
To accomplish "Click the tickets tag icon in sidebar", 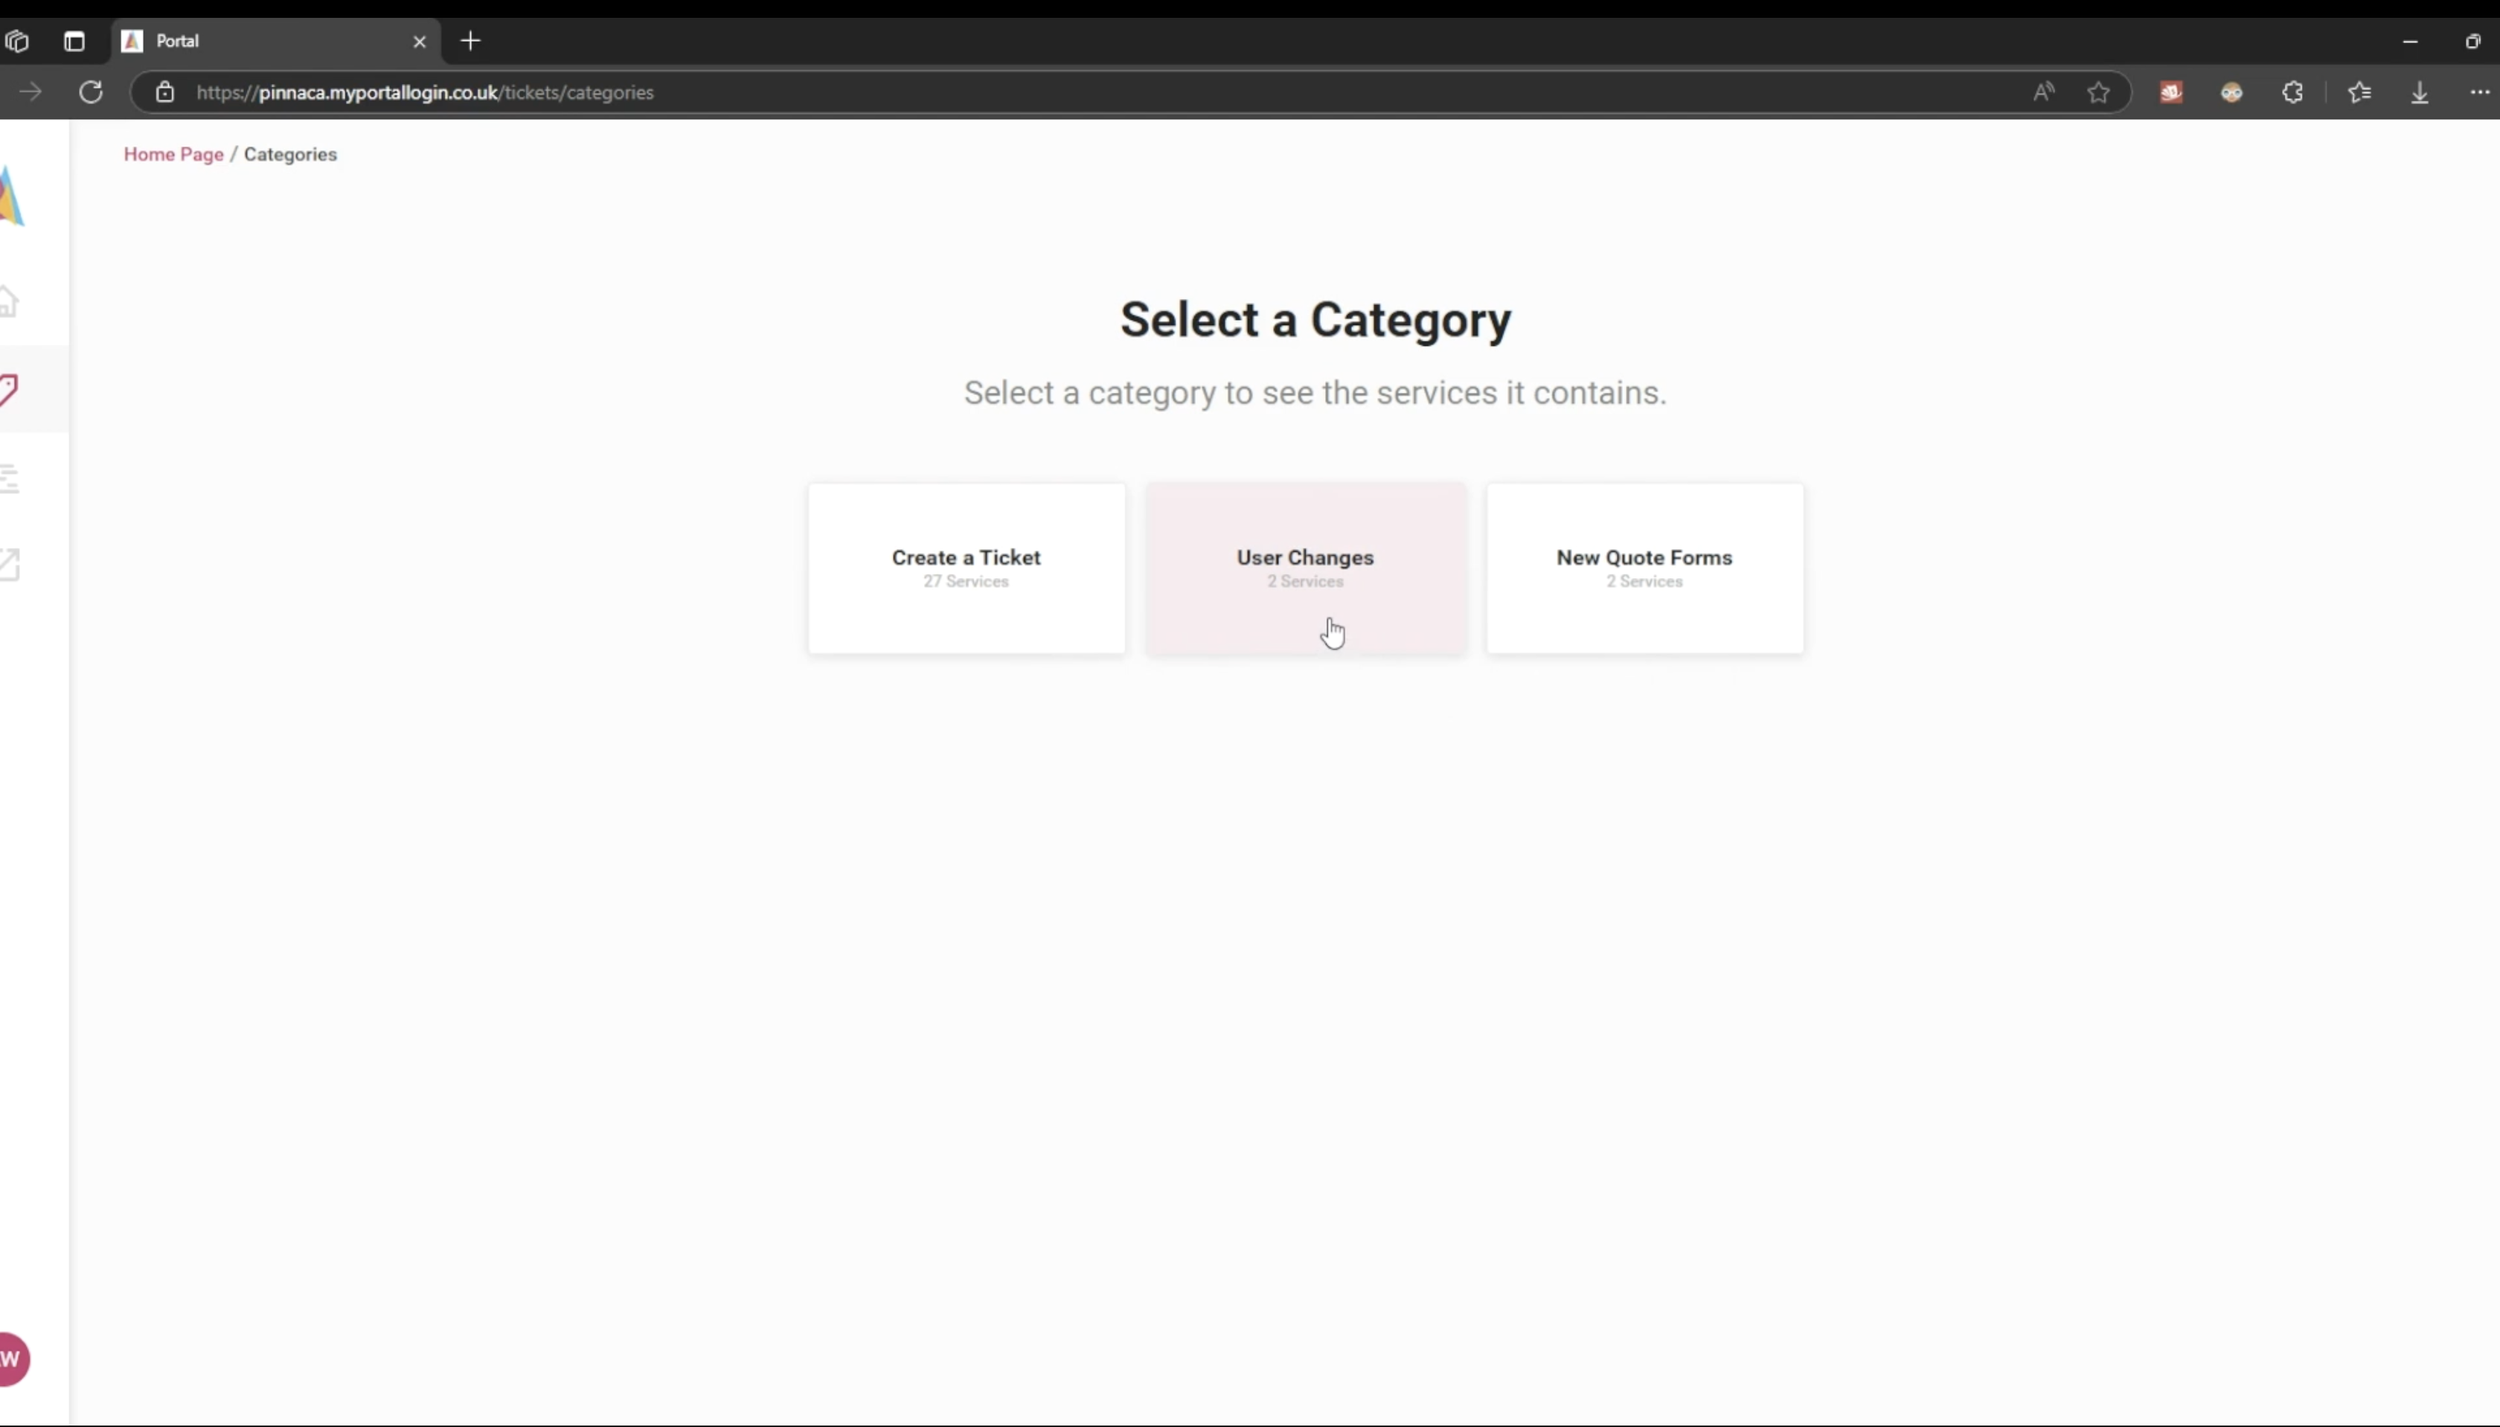I will click(10, 389).
